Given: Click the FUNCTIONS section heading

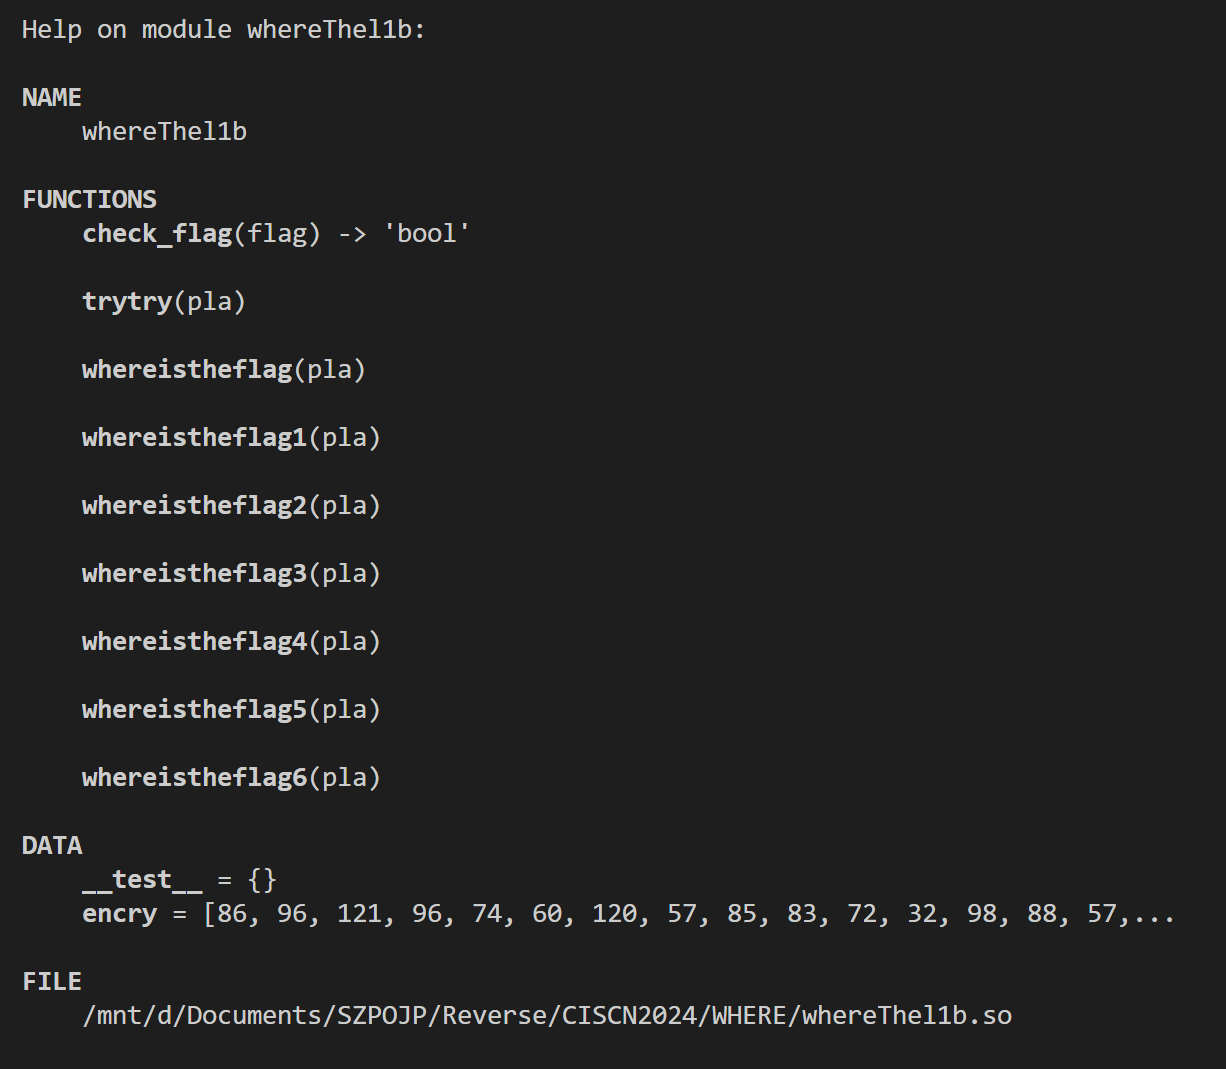Looking at the screenshot, I should click(90, 199).
